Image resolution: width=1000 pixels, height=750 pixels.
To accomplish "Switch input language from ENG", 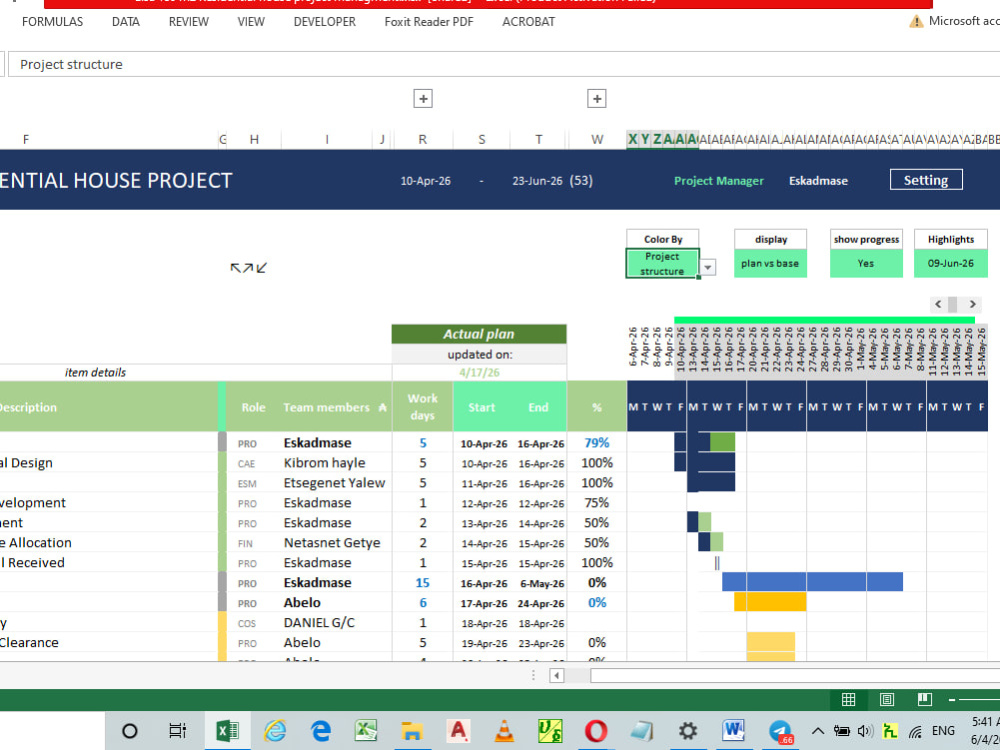I will pos(943,731).
